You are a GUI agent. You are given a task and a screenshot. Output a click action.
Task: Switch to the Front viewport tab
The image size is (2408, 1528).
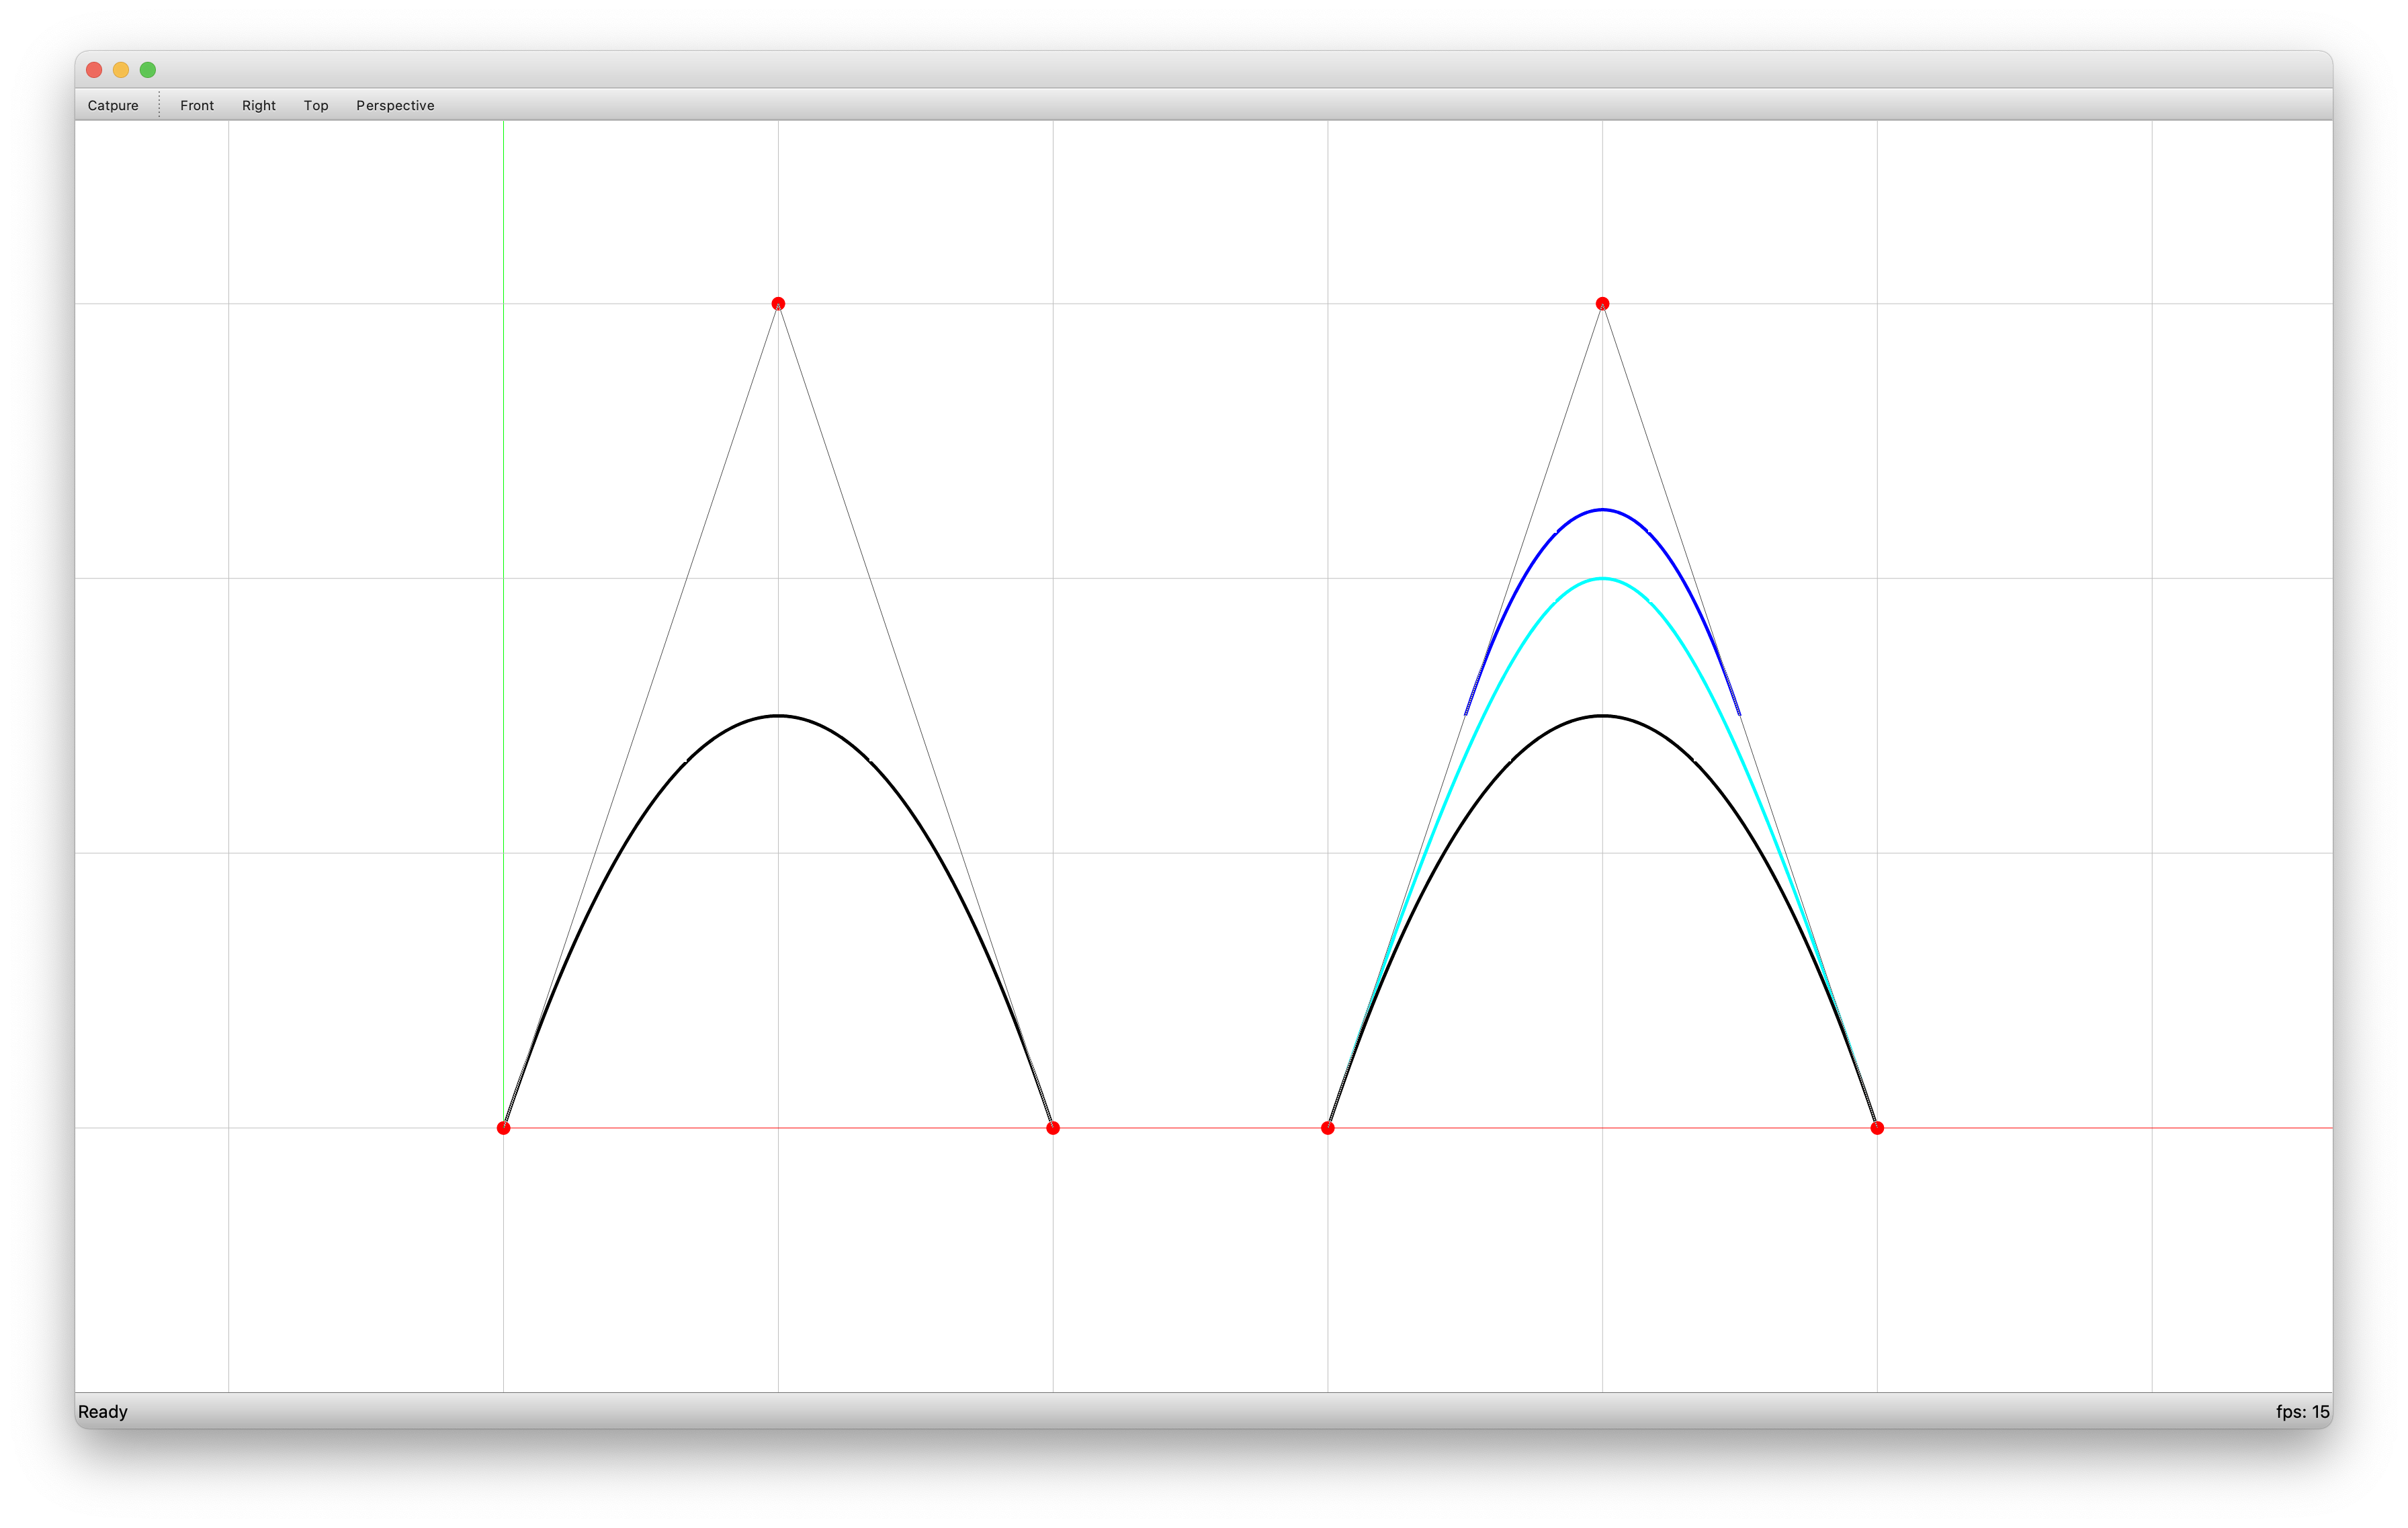tap(193, 105)
